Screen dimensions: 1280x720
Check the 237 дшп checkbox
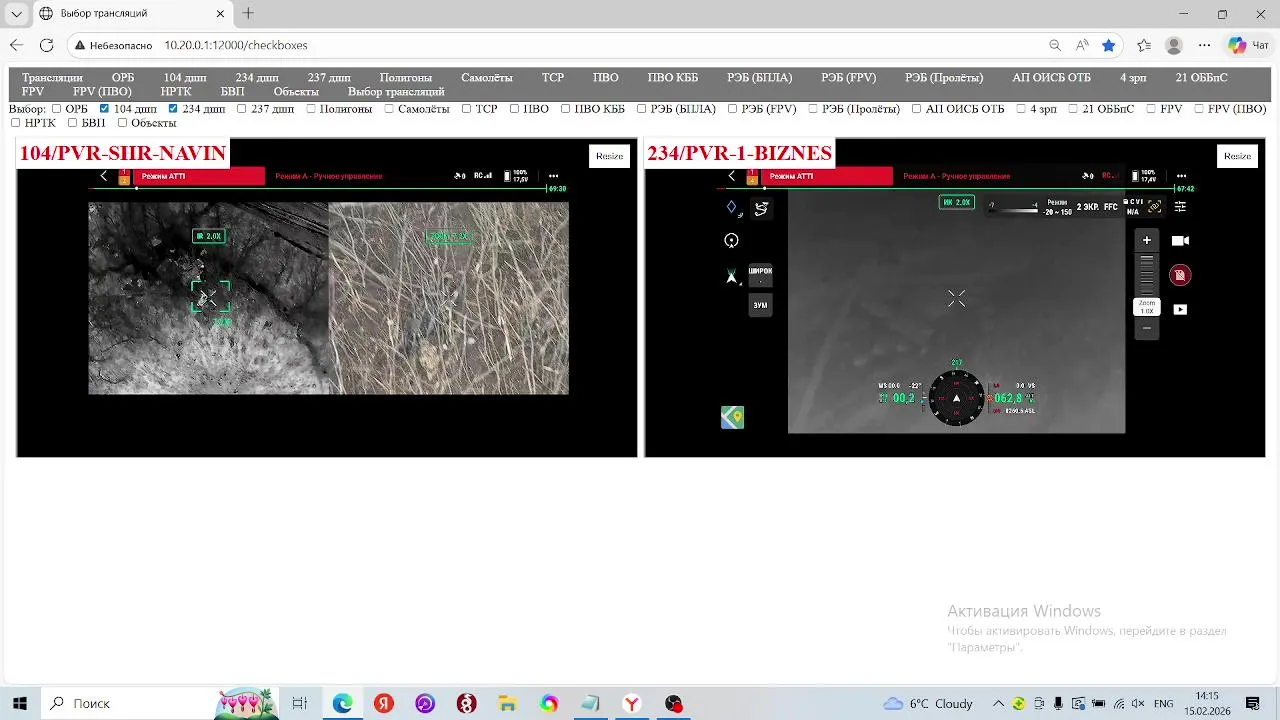click(241, 109)
